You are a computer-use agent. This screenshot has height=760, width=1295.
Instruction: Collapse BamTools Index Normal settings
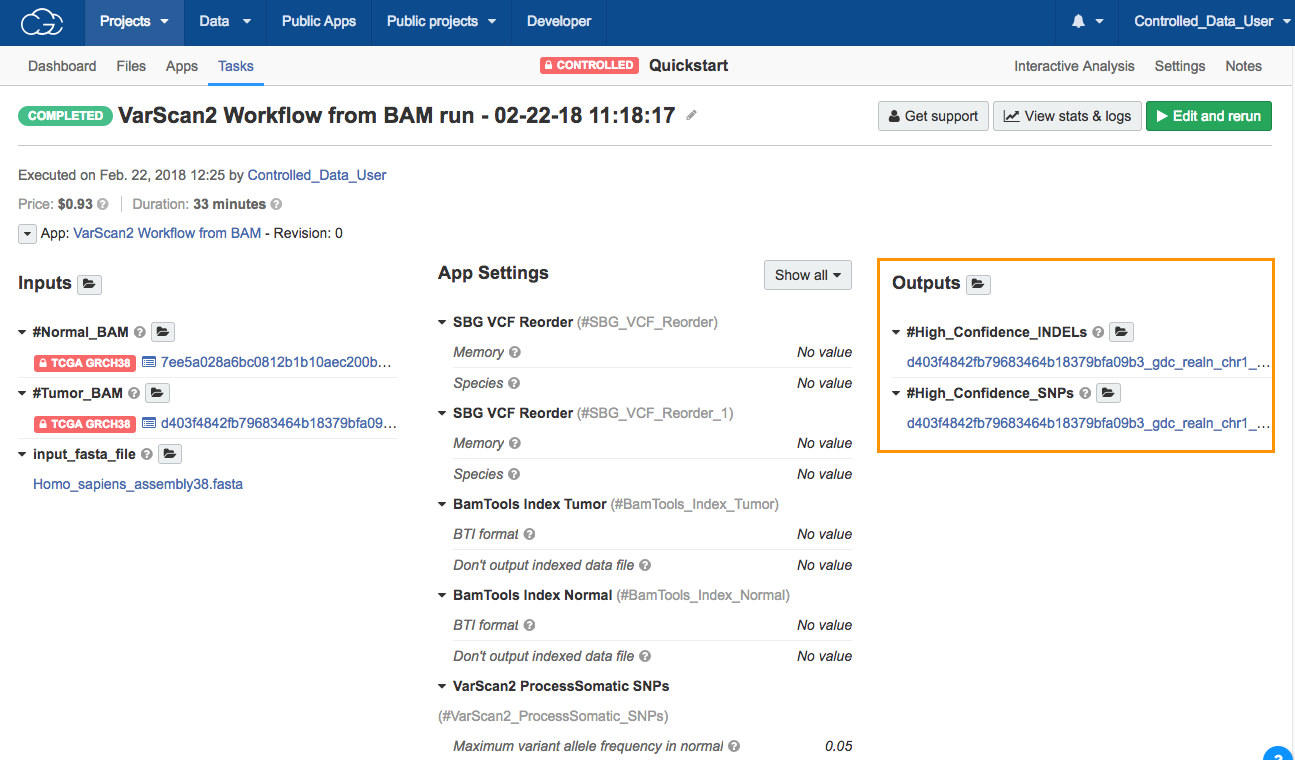[443, 595]
